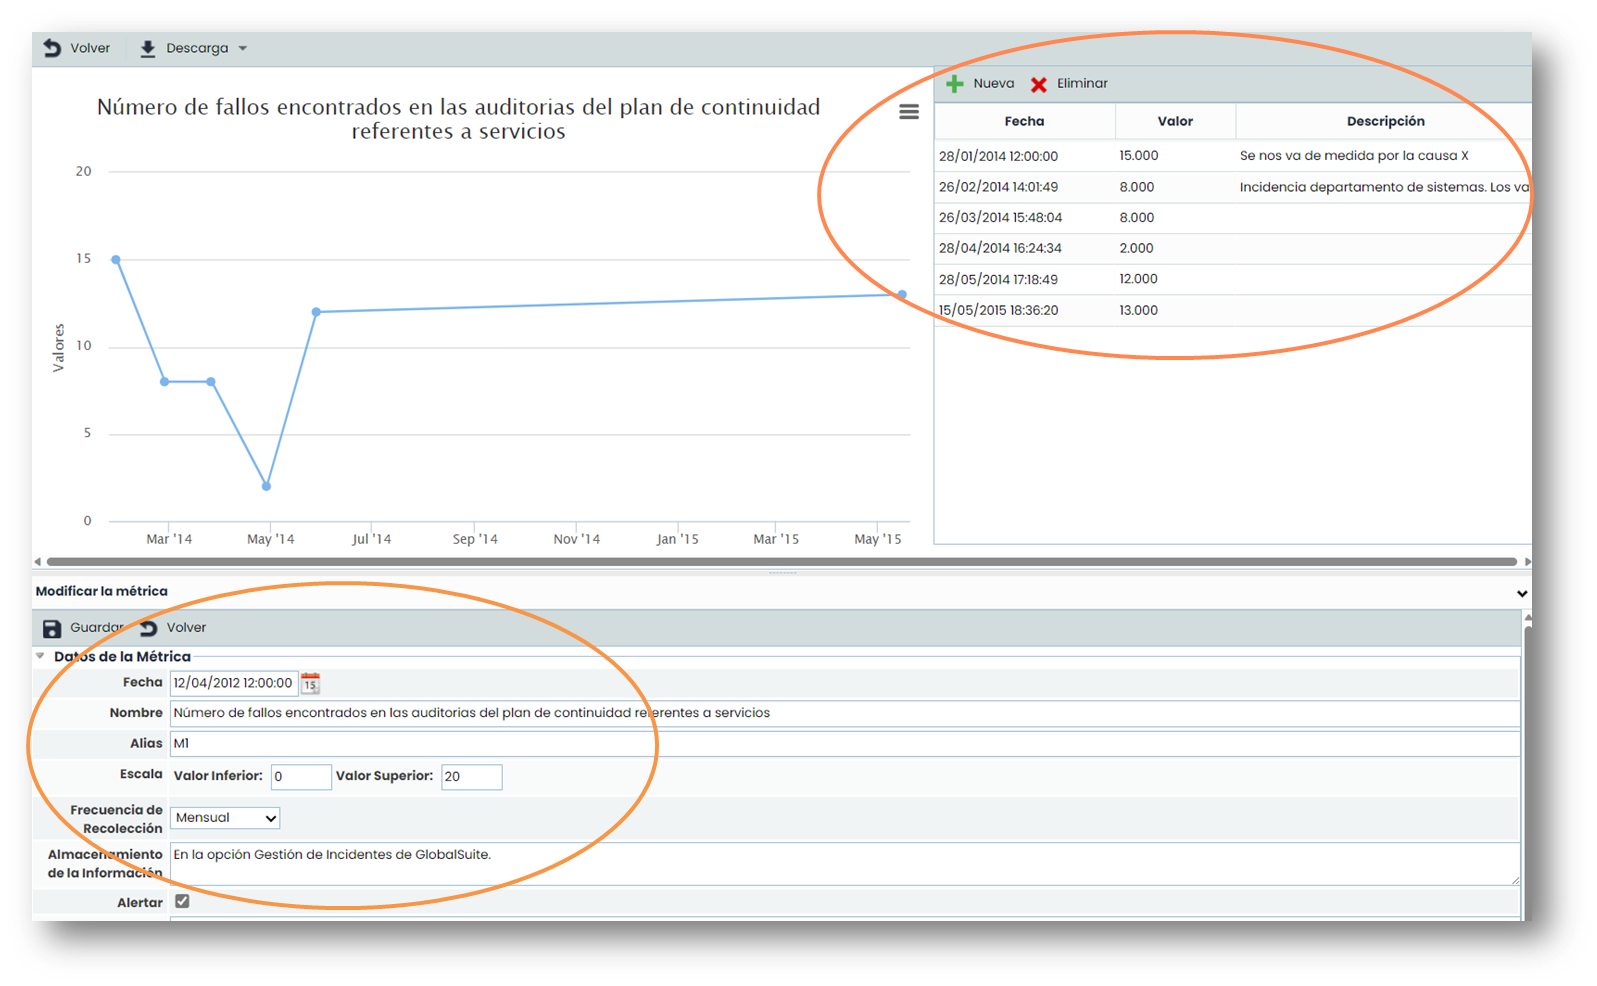Toggle the Alertar checkbox

coord(182,901)
